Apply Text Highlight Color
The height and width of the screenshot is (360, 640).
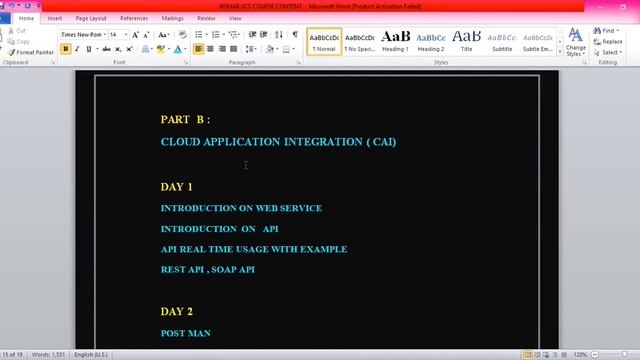160,49
